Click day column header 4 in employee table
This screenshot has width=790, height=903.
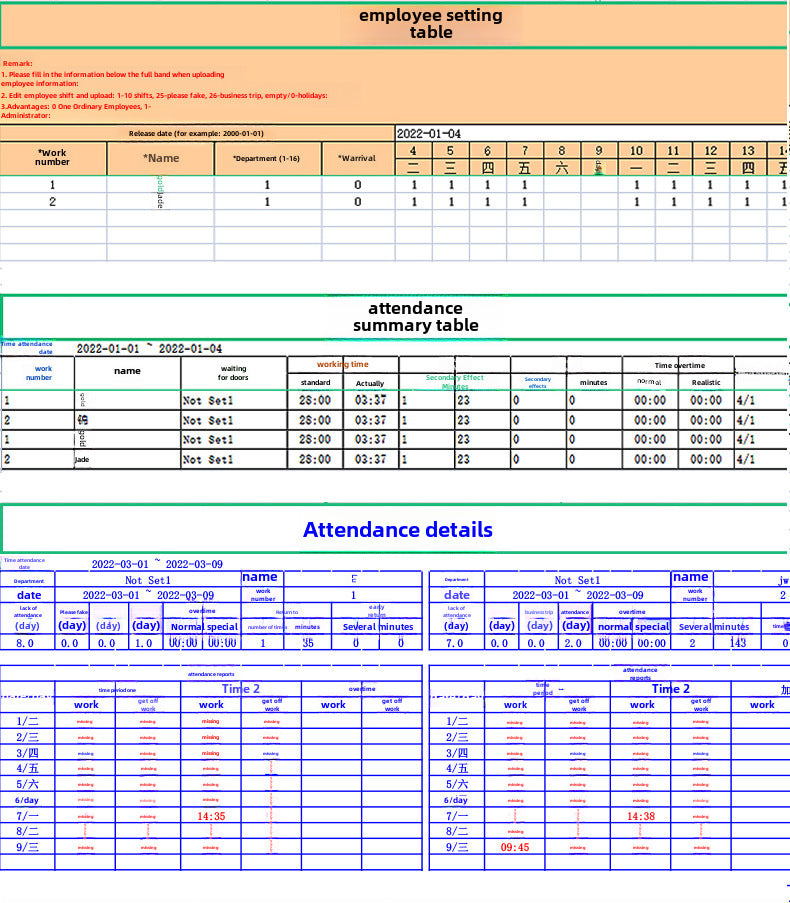click(413, 151)
